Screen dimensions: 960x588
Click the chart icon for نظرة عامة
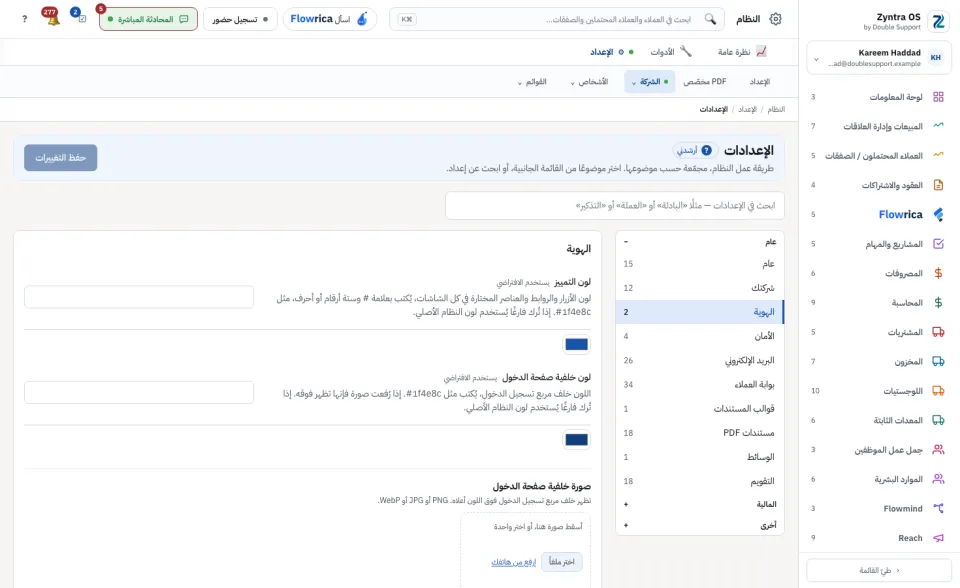click(761, 51)
